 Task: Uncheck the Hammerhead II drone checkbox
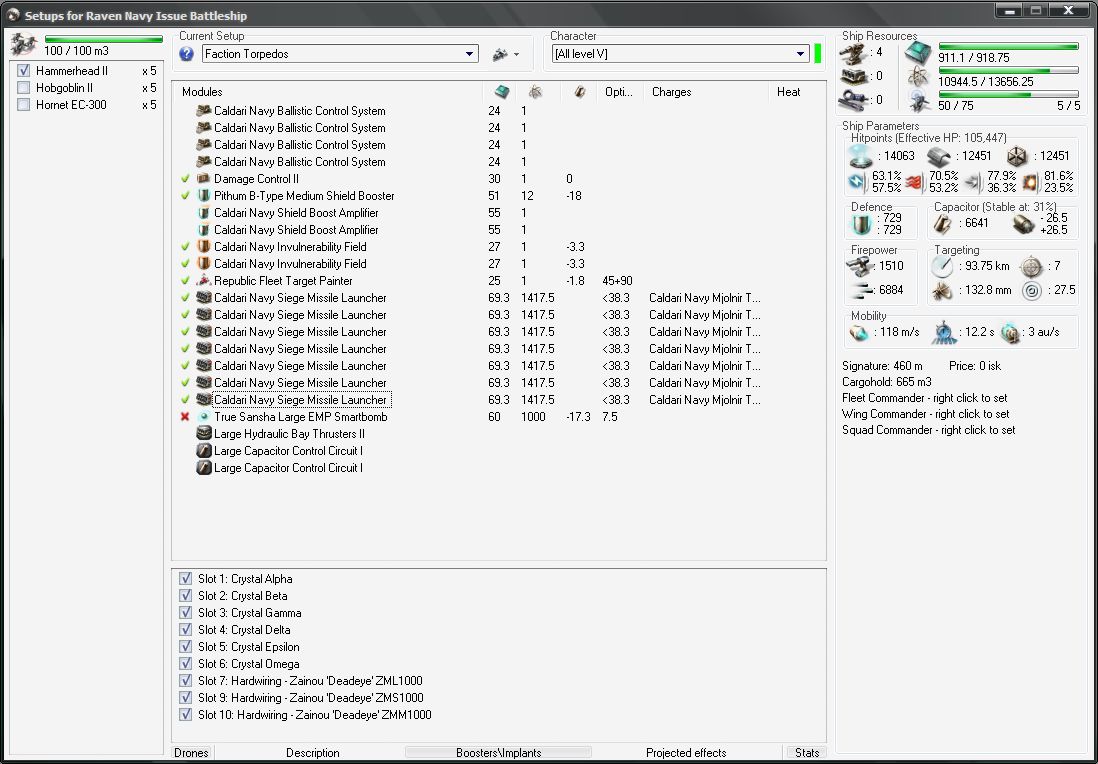point(24,71)
